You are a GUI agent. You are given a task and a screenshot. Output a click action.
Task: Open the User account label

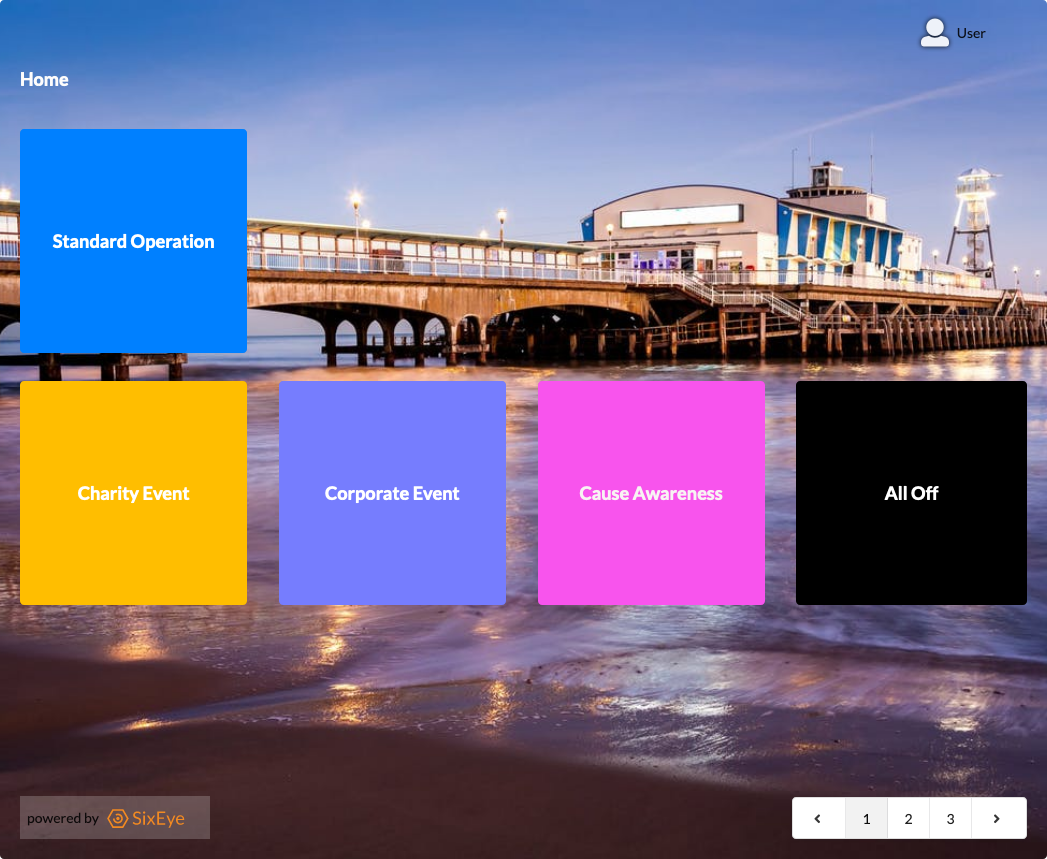[x=970, y=33]
